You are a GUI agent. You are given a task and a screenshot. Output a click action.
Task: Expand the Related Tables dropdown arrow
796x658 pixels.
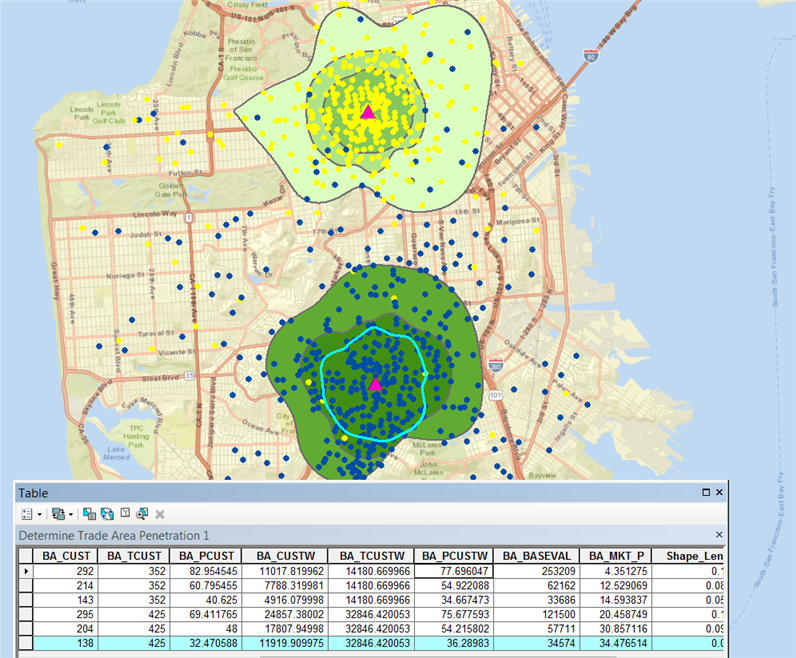coord(71,514)
